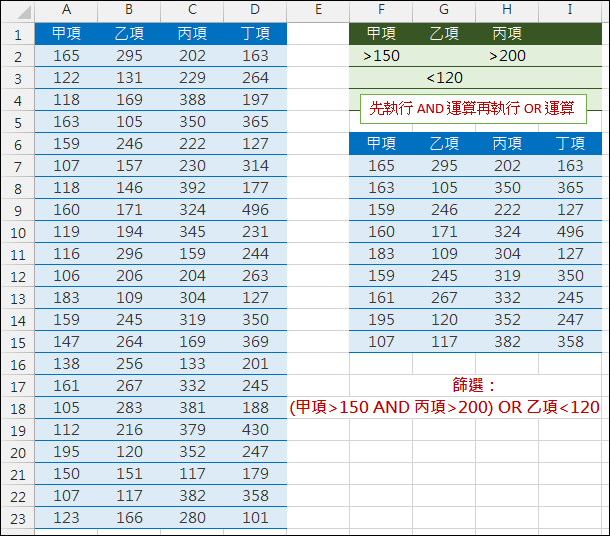This screenshot has height=536, width=610.
Task: Click cell A20 value 195 in column A
Action: click(66, 452)
